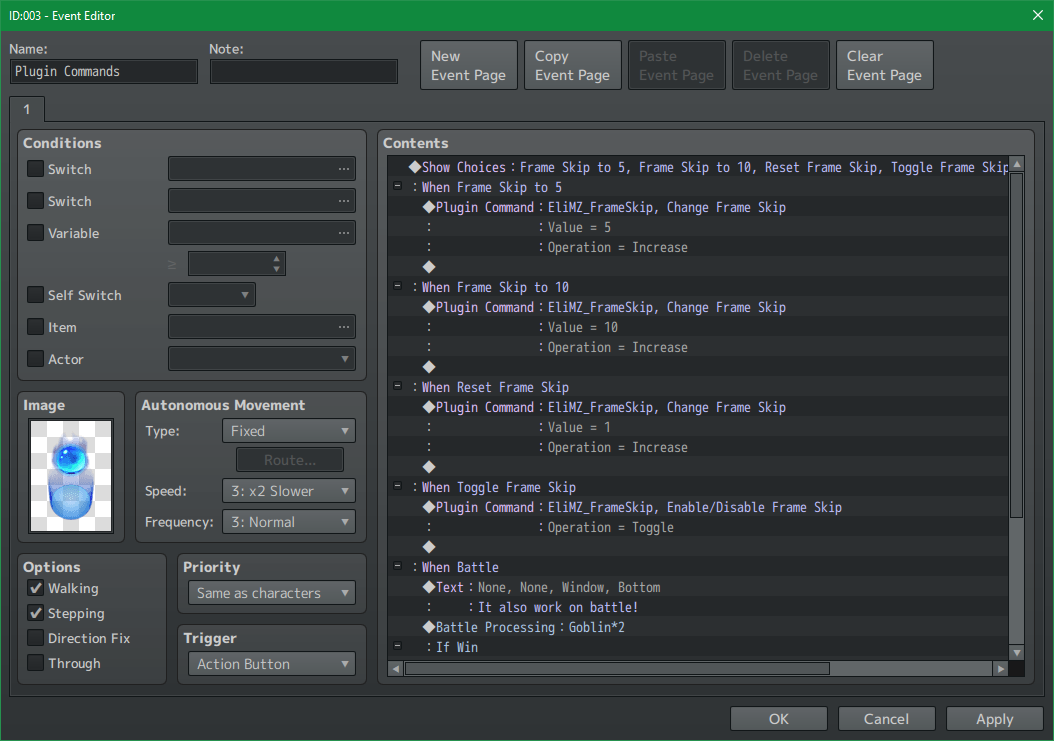Select empty diamond line after Frame Skip to 5
1054x741 pixels.
(x=698, y=267)
